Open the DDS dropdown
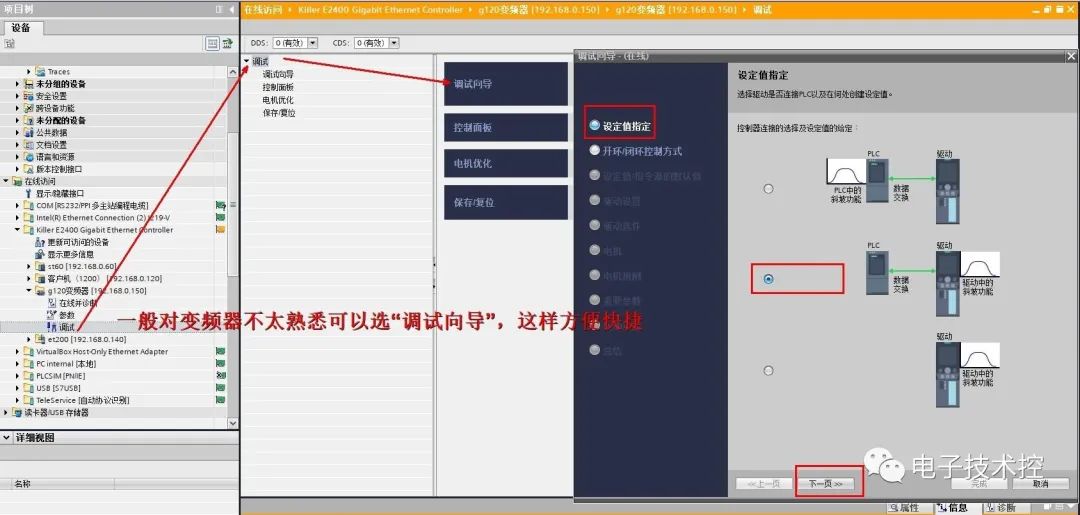Screen dimensions: 1080x515 [x=313, y=43]
